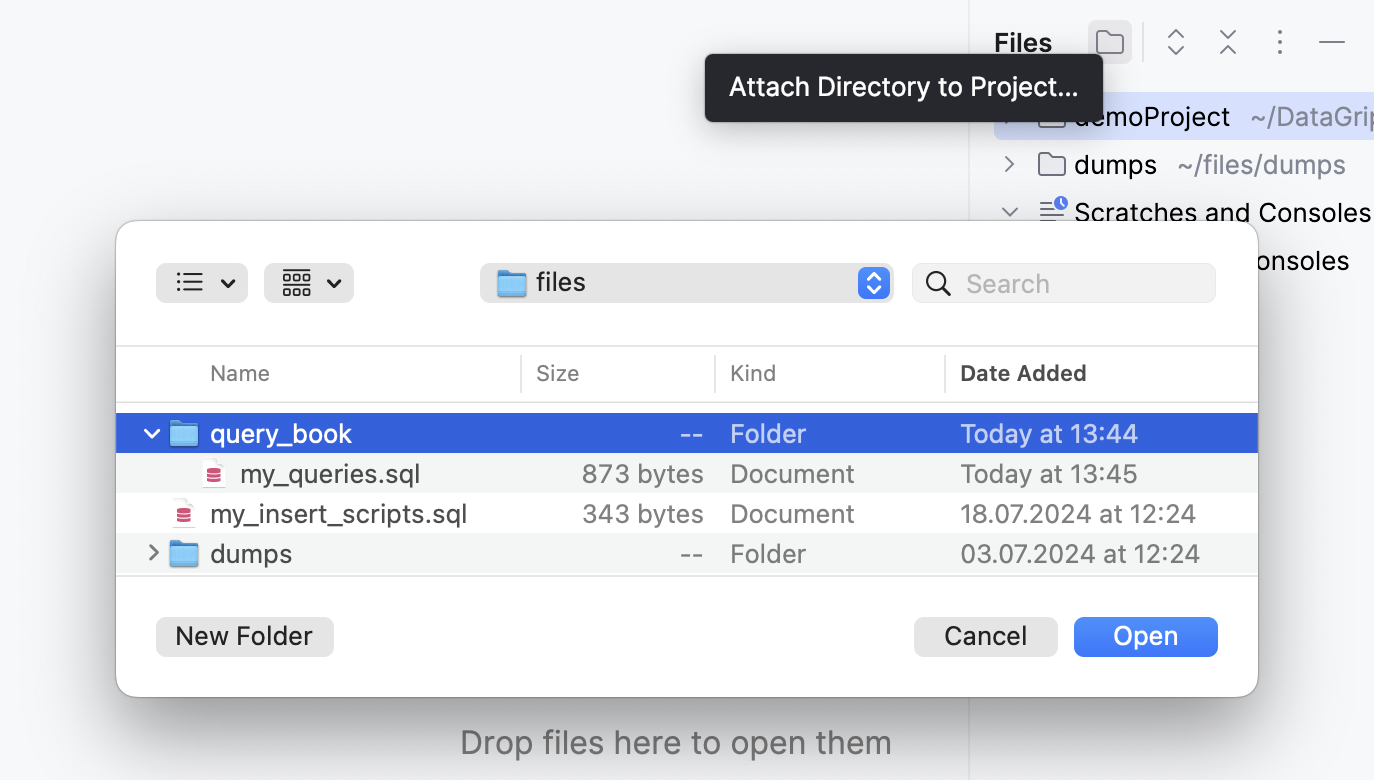Click the demoProject folder icon

[x=1051, y=116]
